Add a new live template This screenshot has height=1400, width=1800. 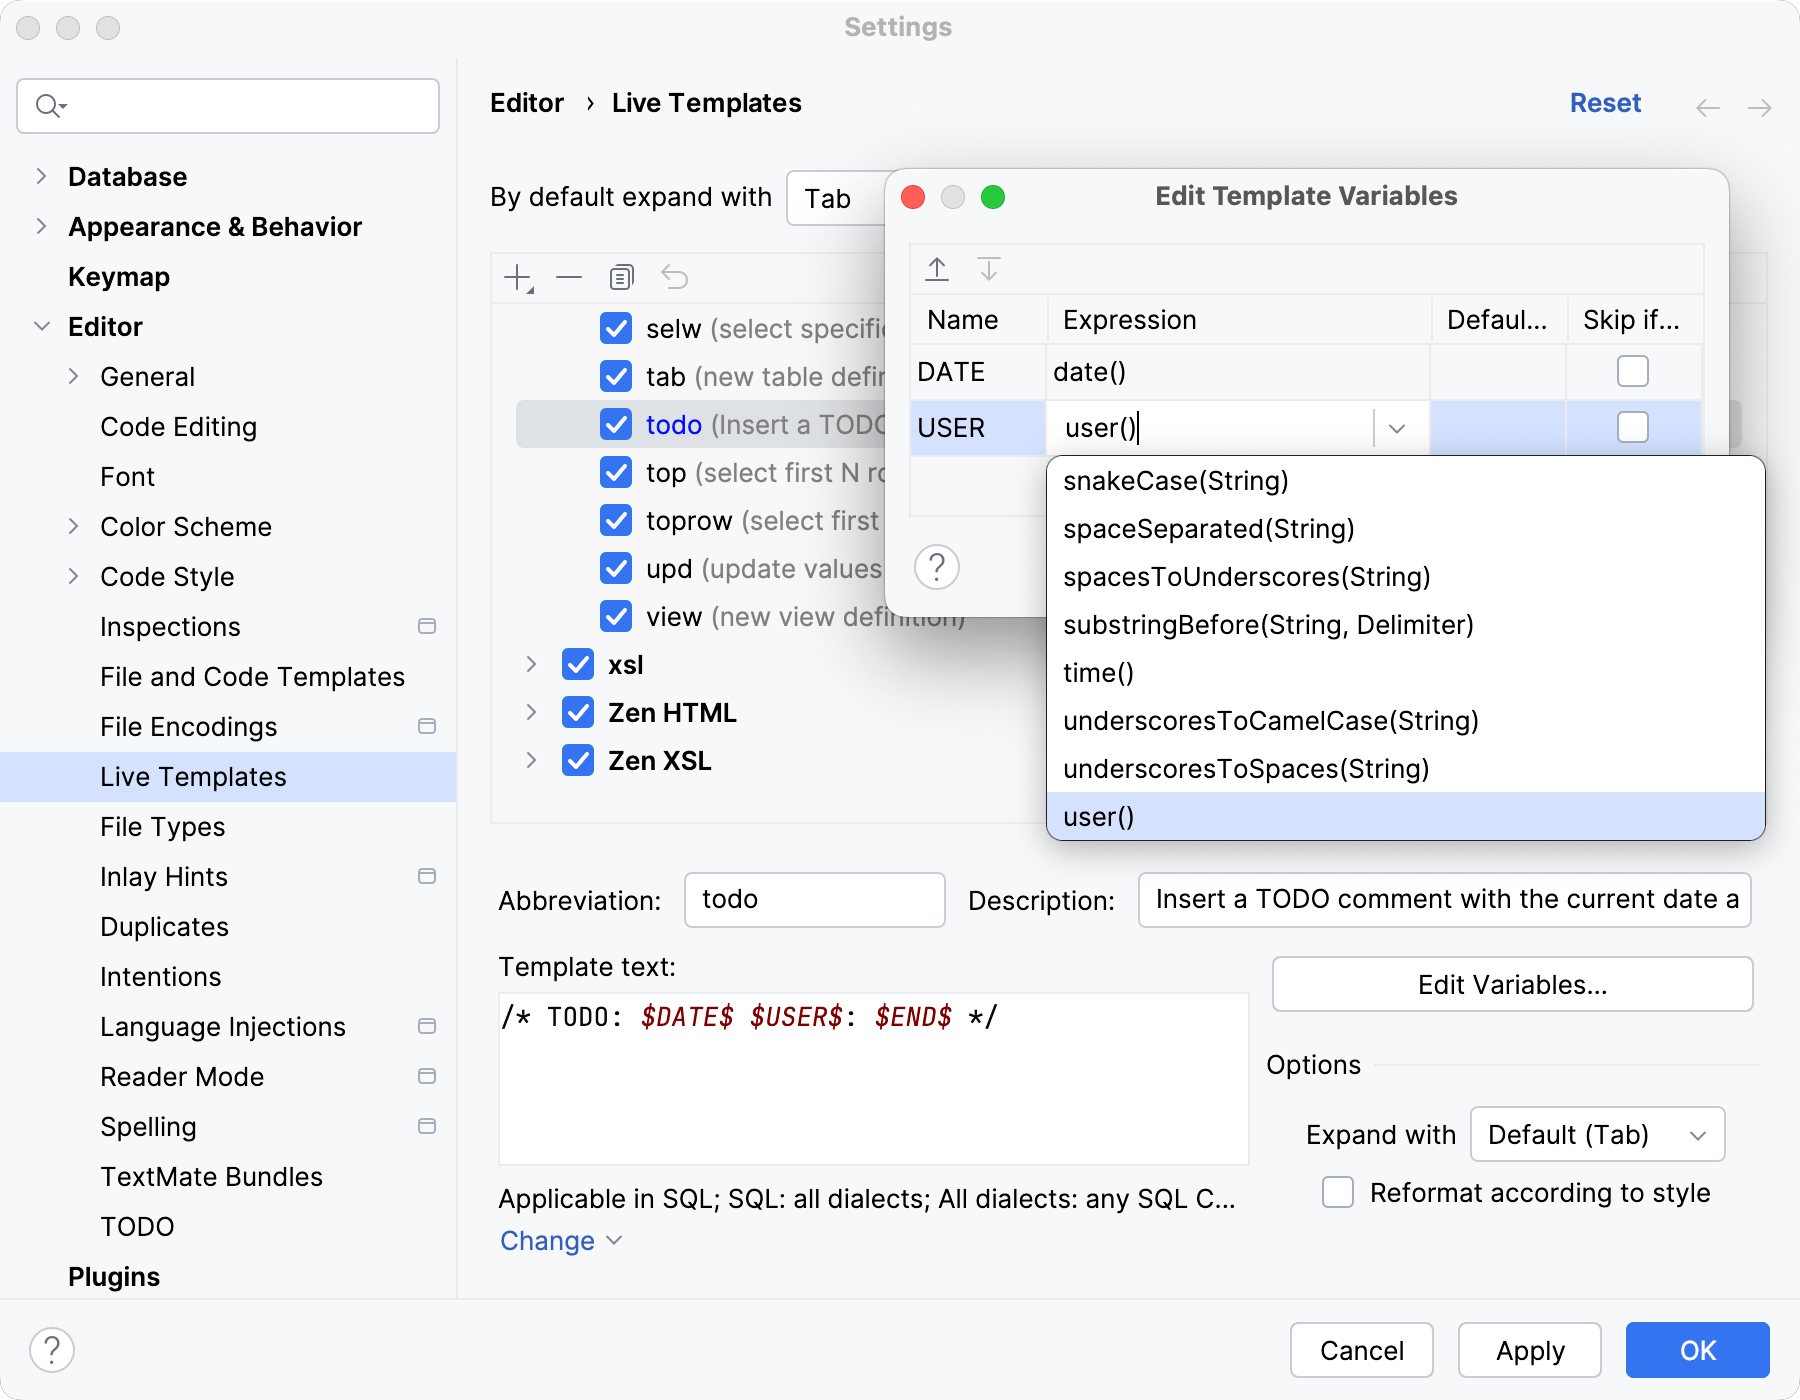coord(515,276)
